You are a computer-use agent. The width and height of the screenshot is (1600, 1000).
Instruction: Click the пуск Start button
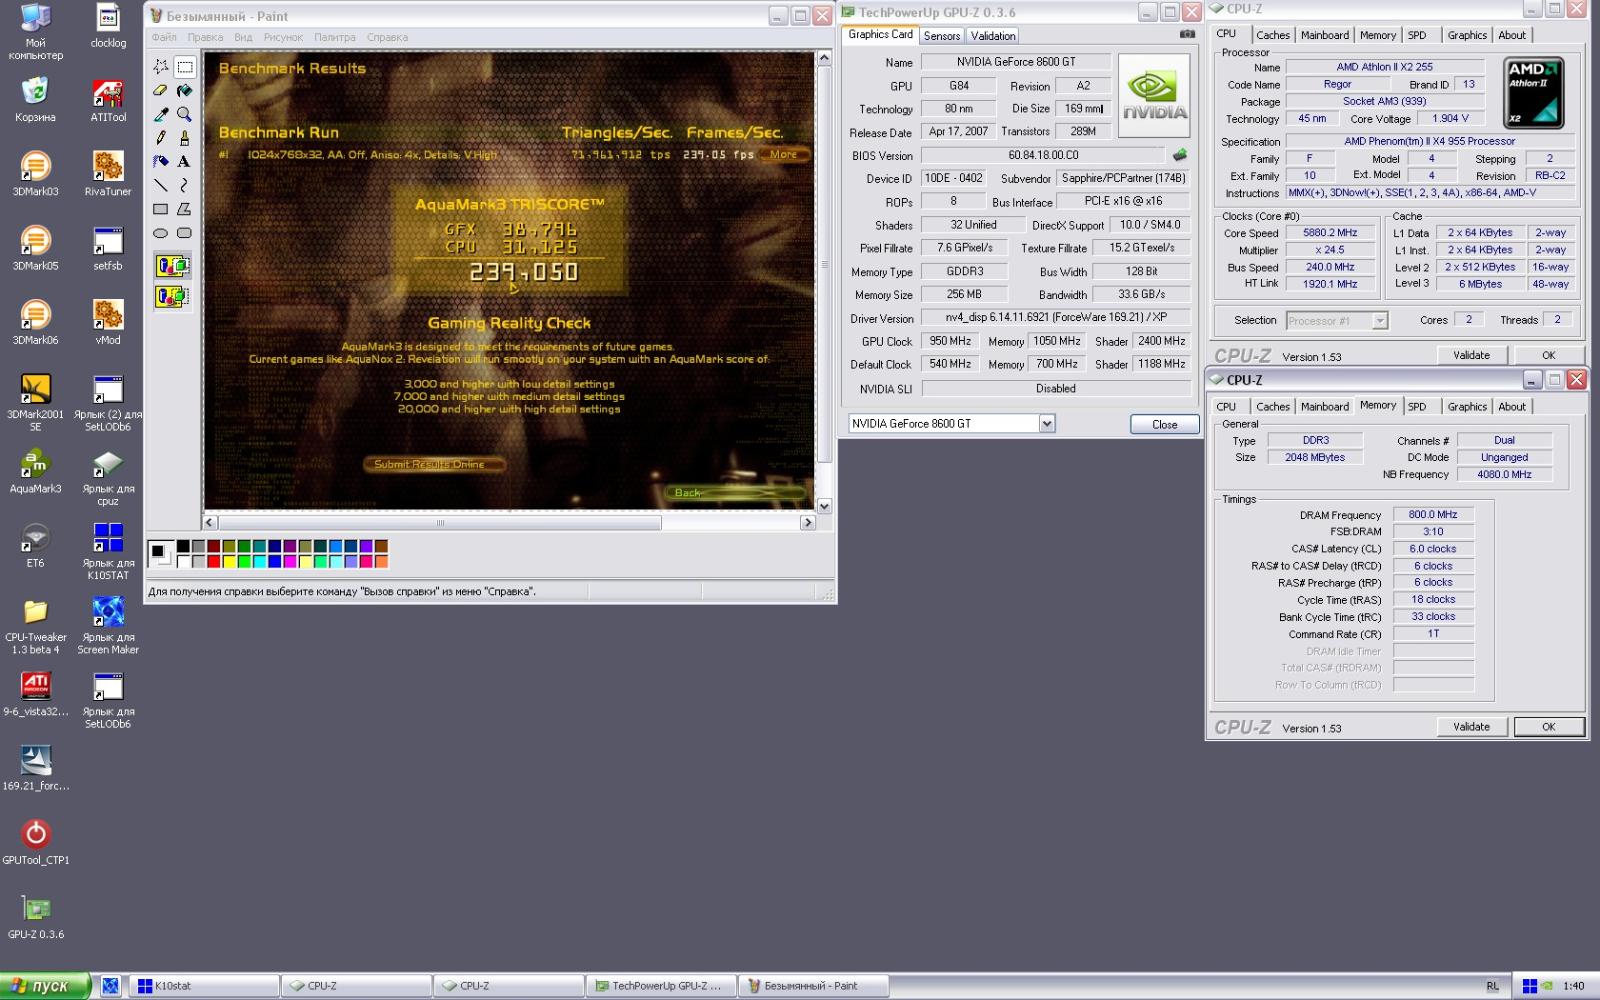click(x=44, y=986)
